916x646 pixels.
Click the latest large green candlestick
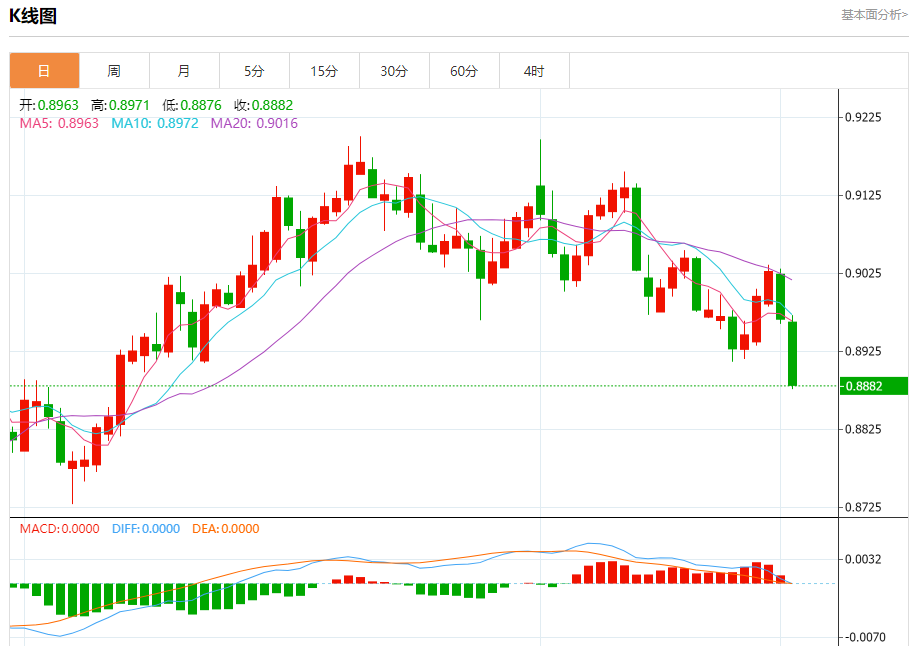[x=793, y=353]
